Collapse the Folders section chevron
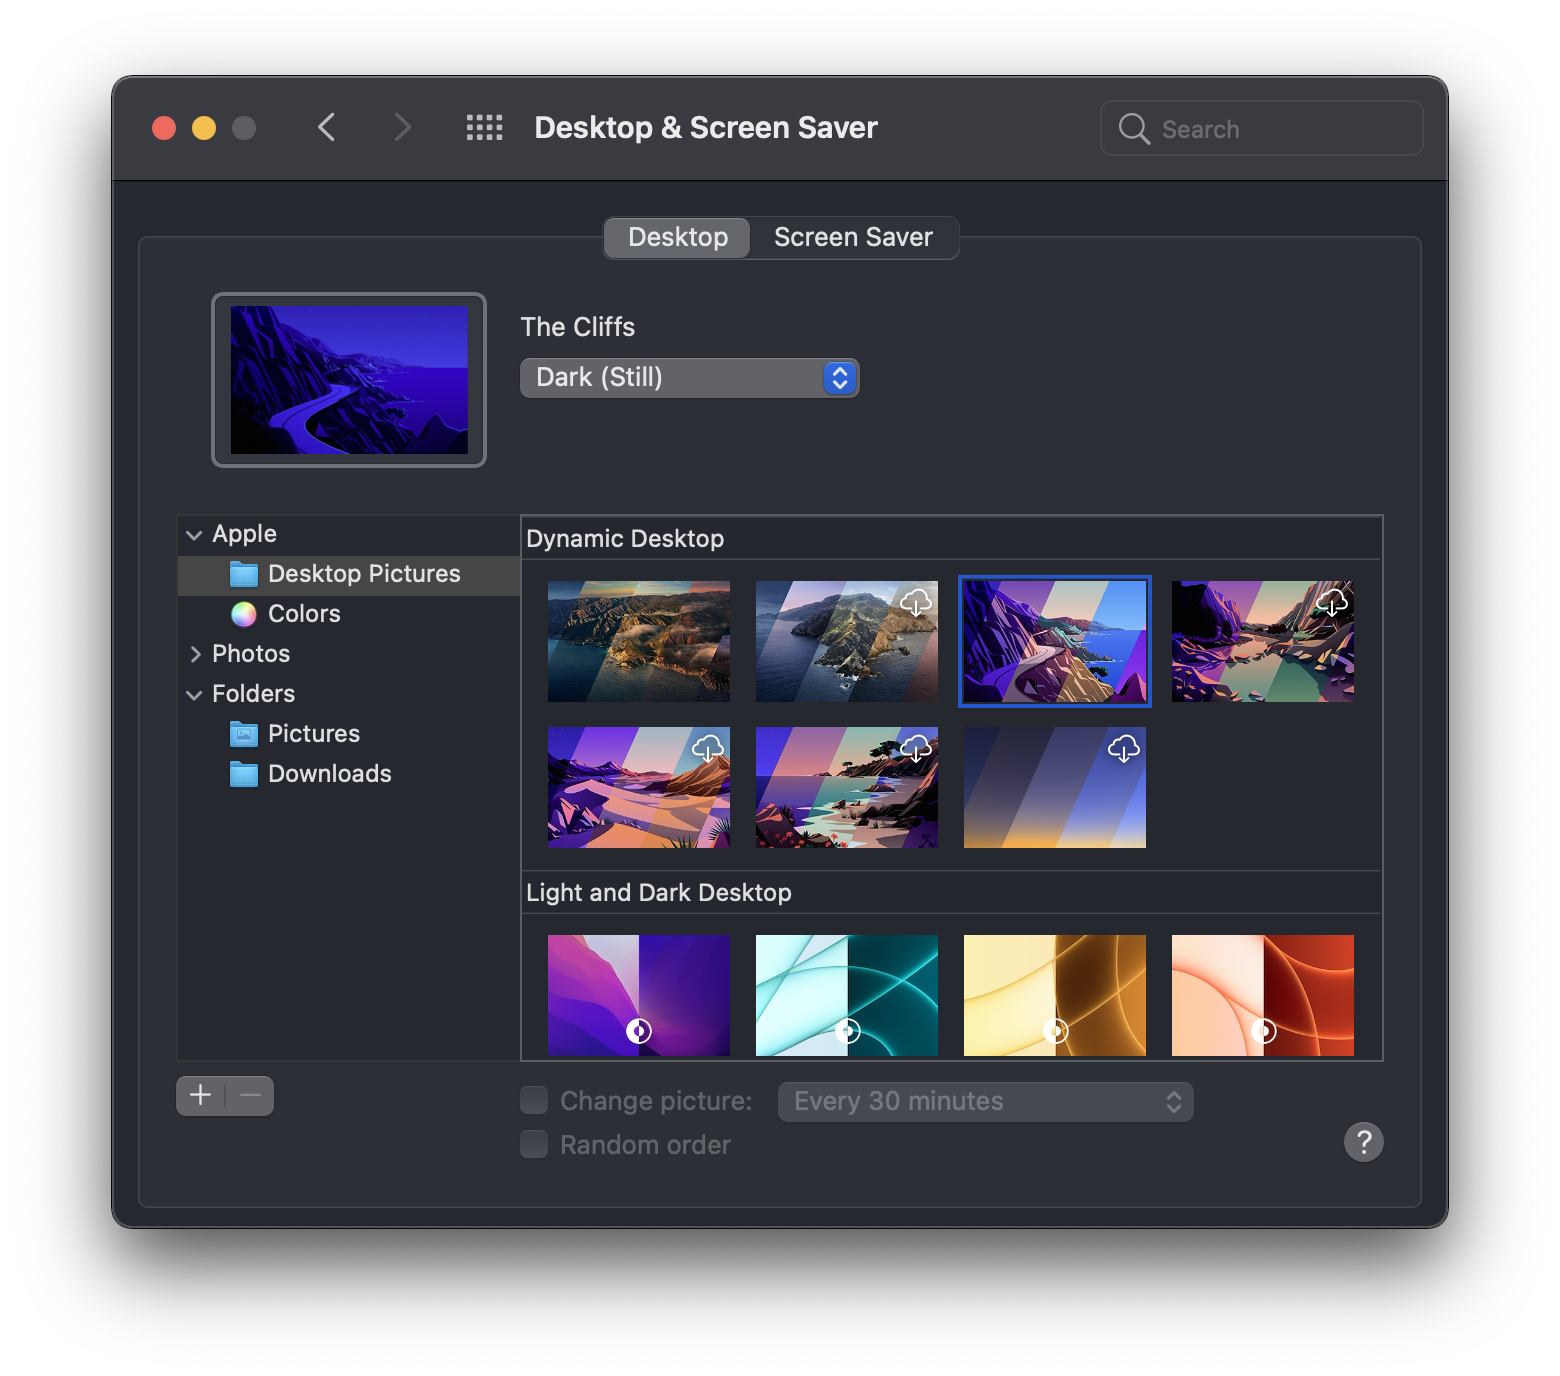Image resolution: width=1560 pixels, height=1376 pixels. point(194,695)
